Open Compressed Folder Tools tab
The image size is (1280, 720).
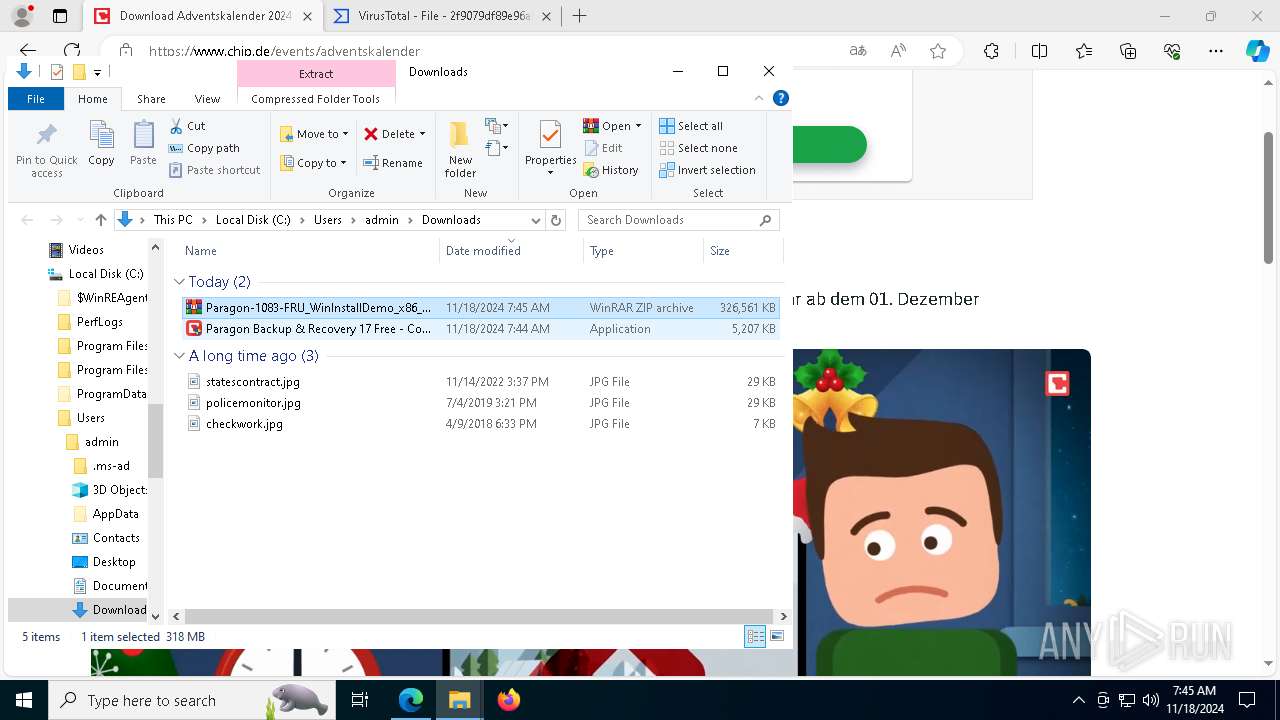[x=316, y=99]
